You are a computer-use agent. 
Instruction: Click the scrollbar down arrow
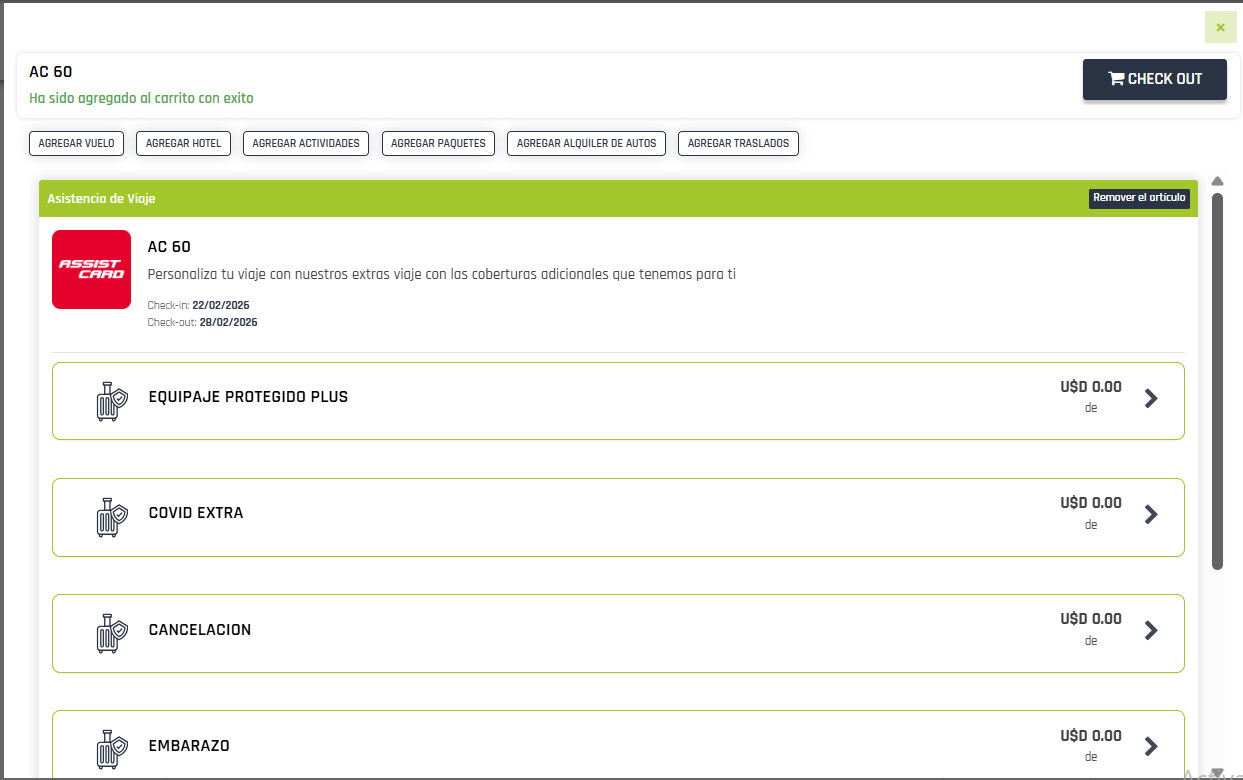click(1217, 772)
